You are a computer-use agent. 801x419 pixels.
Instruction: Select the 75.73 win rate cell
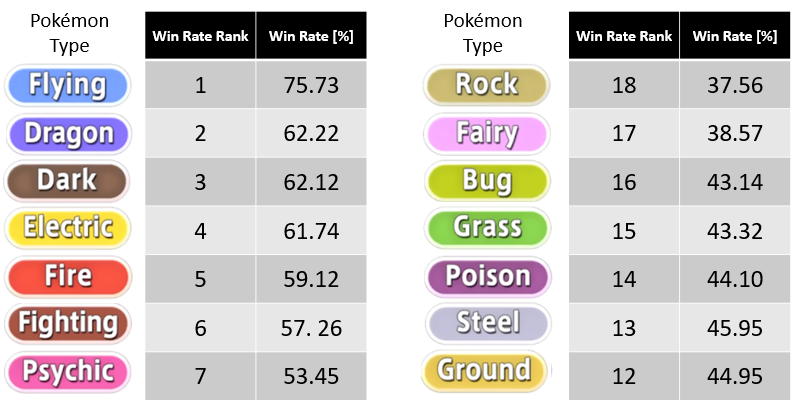(x=311, y=85)
